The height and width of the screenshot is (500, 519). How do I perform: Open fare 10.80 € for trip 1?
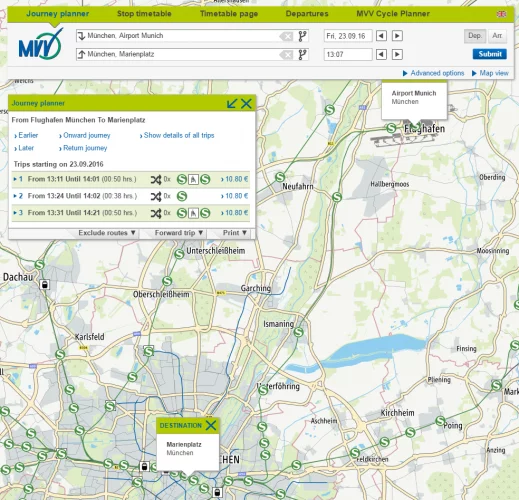(235, 179)
